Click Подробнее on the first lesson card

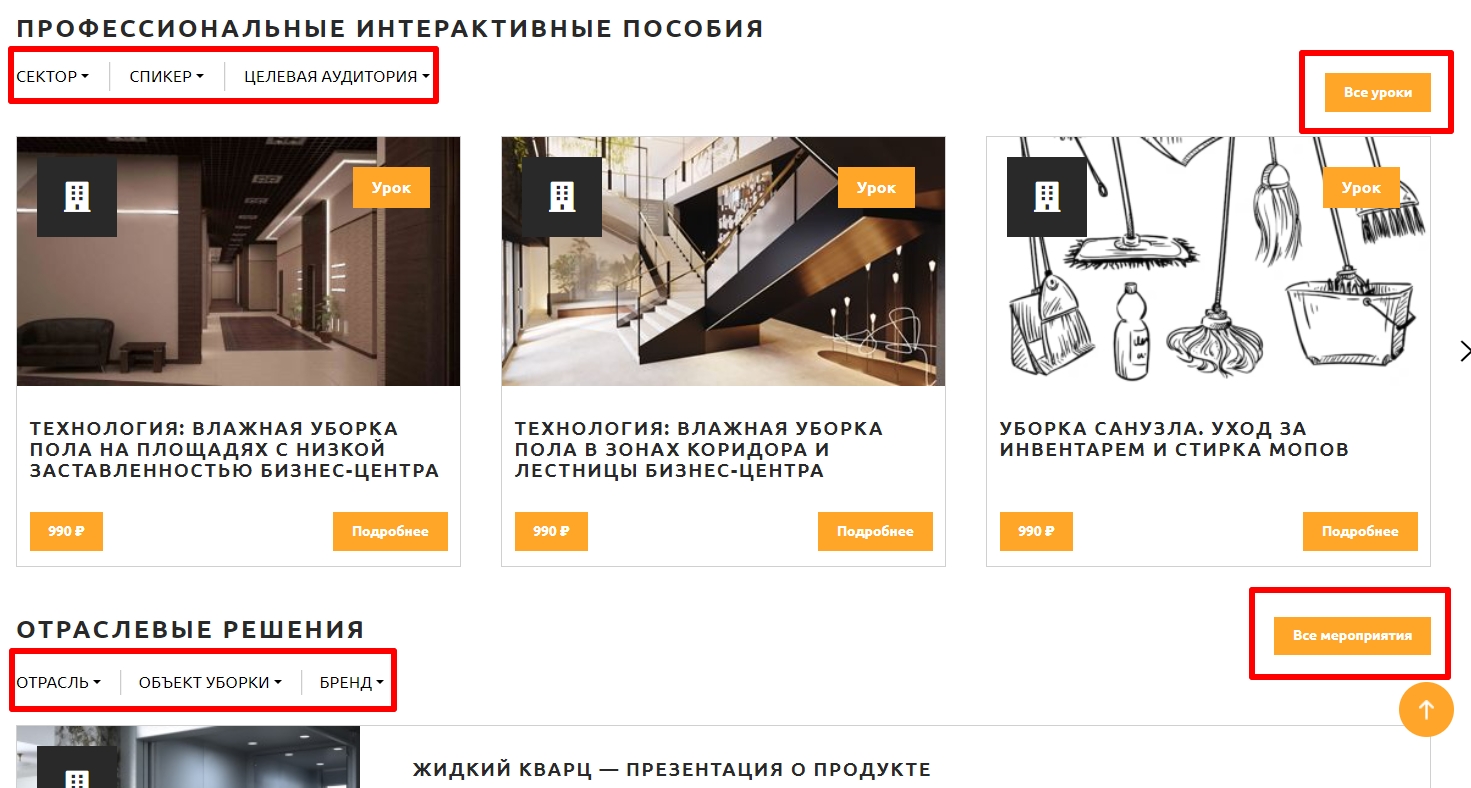[x=390, y=531]
